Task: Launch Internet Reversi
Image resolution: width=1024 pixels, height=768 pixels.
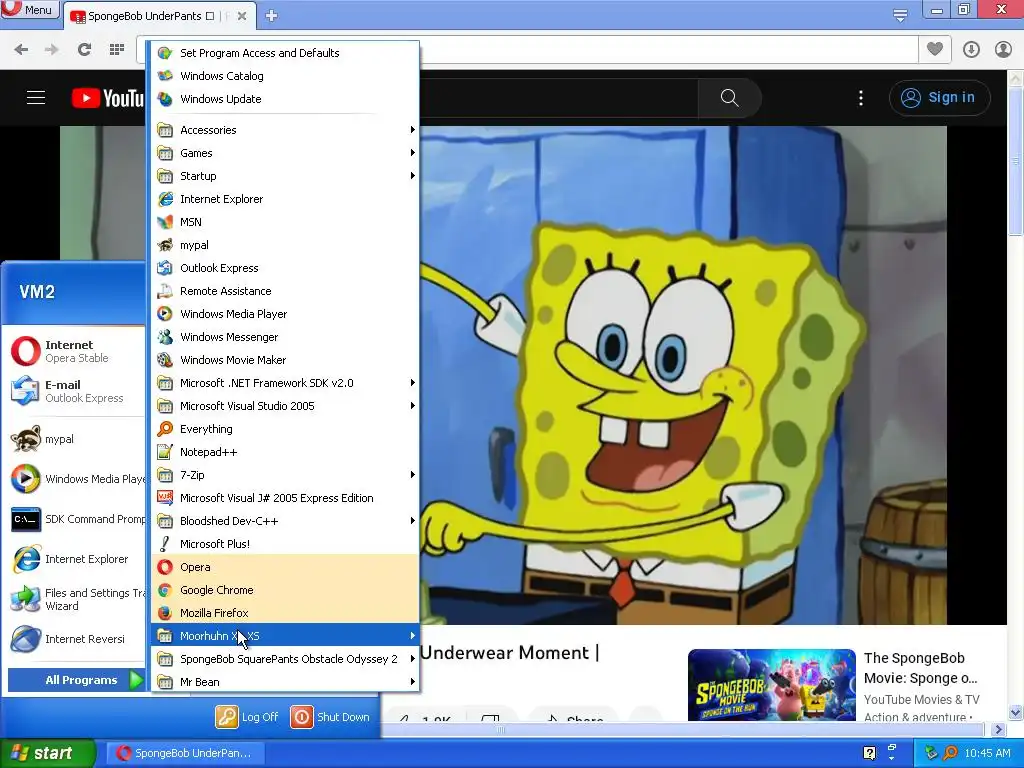Action: [x=76, y=639]
